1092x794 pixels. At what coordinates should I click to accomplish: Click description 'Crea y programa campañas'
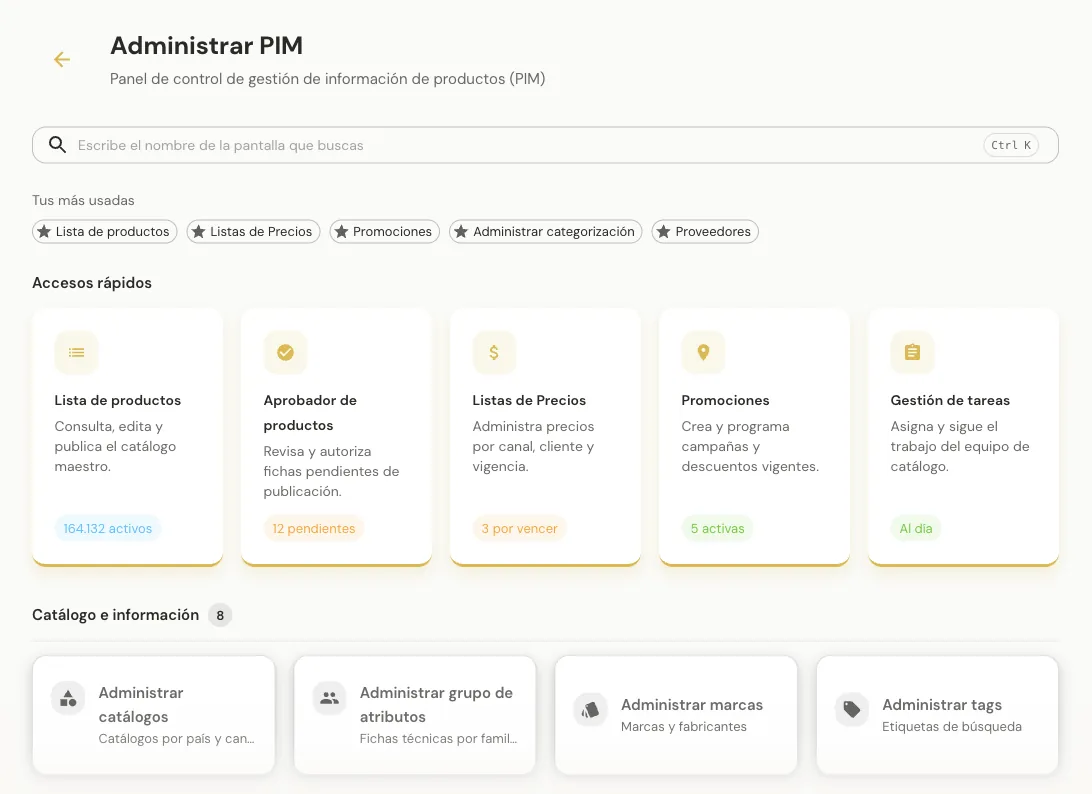[x=750, y=446]
